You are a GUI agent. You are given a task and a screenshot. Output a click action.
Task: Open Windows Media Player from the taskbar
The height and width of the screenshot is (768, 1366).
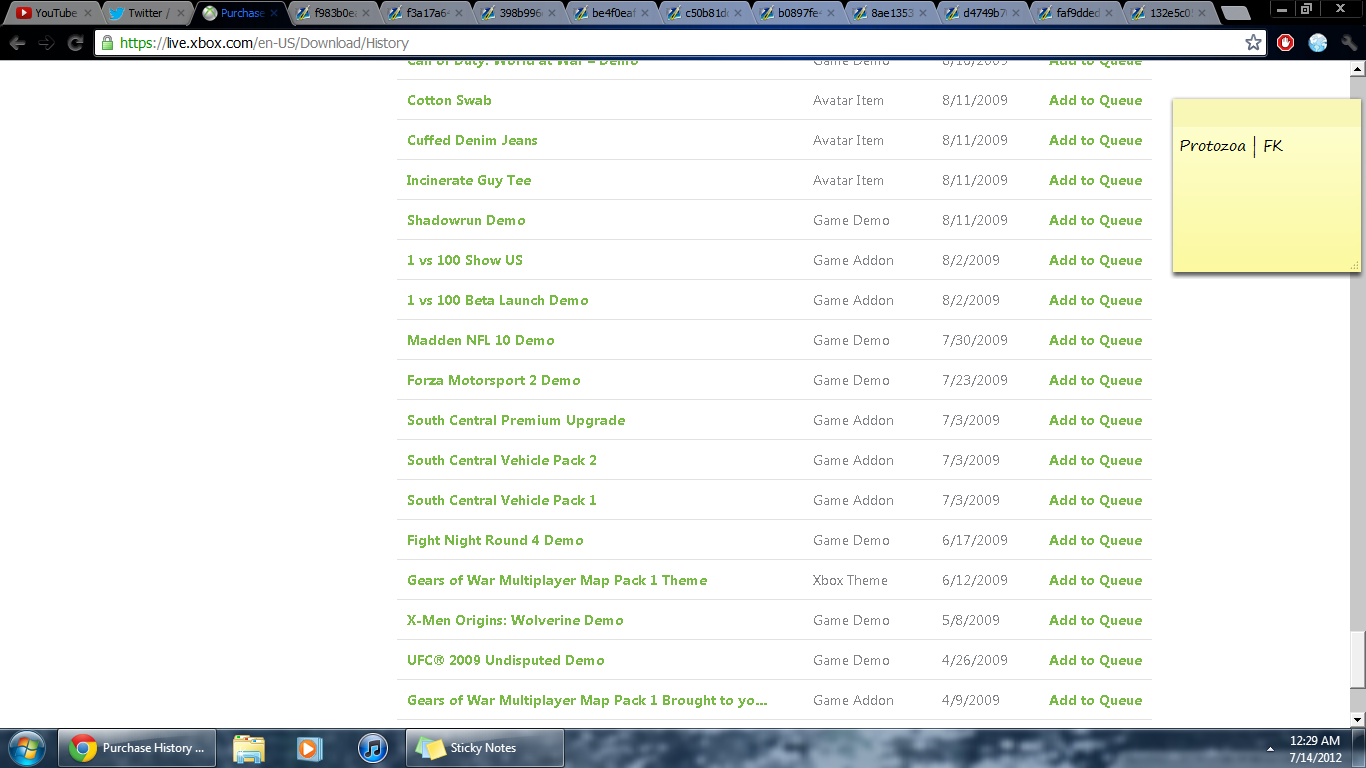tap(310, 748)
